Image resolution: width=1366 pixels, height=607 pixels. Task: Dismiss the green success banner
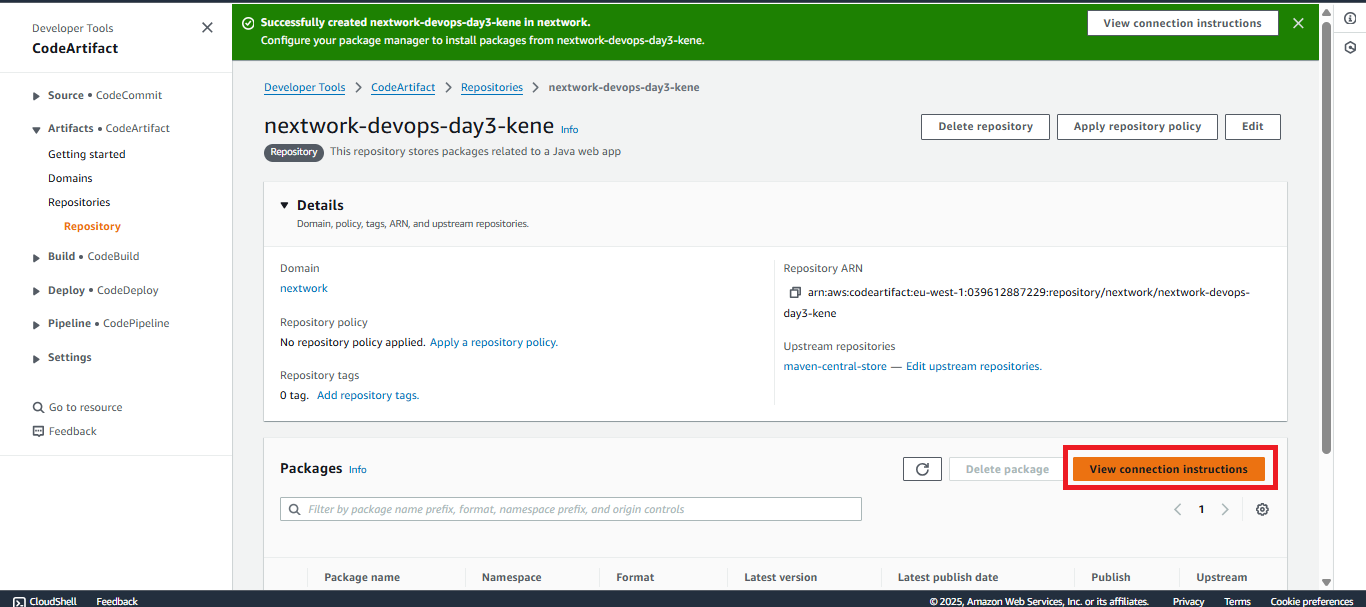[1298, 23]
